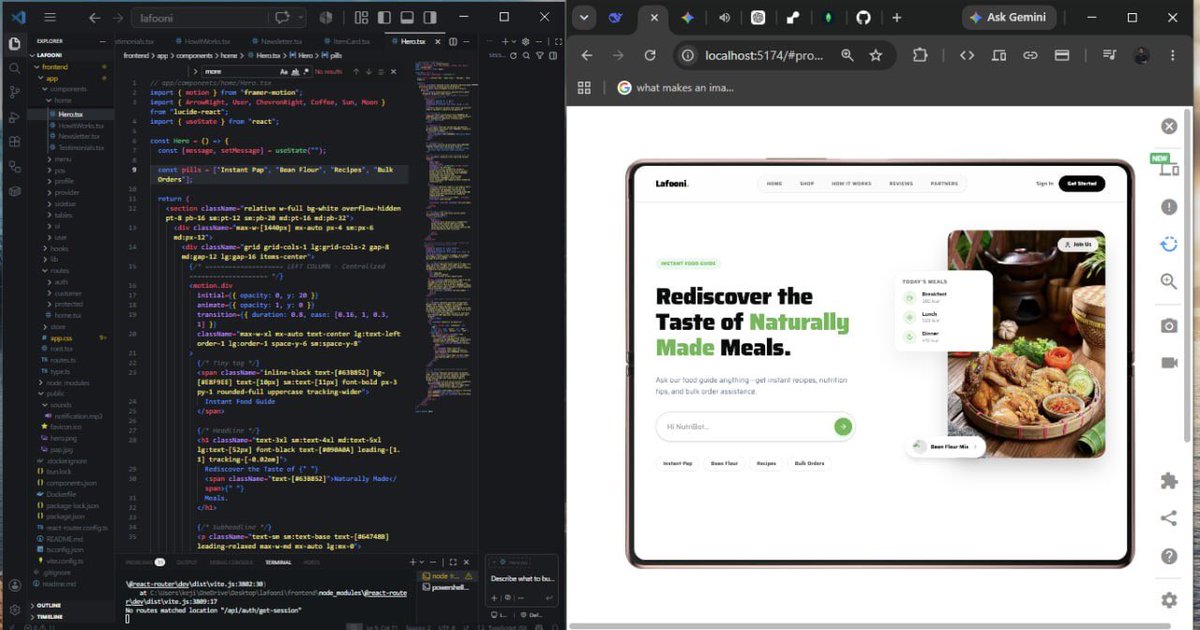Click Get Started button on Lafooni page
The height and width of the screenshot is (630, 1200).
pyautogui.click(x=1081, y=183)
